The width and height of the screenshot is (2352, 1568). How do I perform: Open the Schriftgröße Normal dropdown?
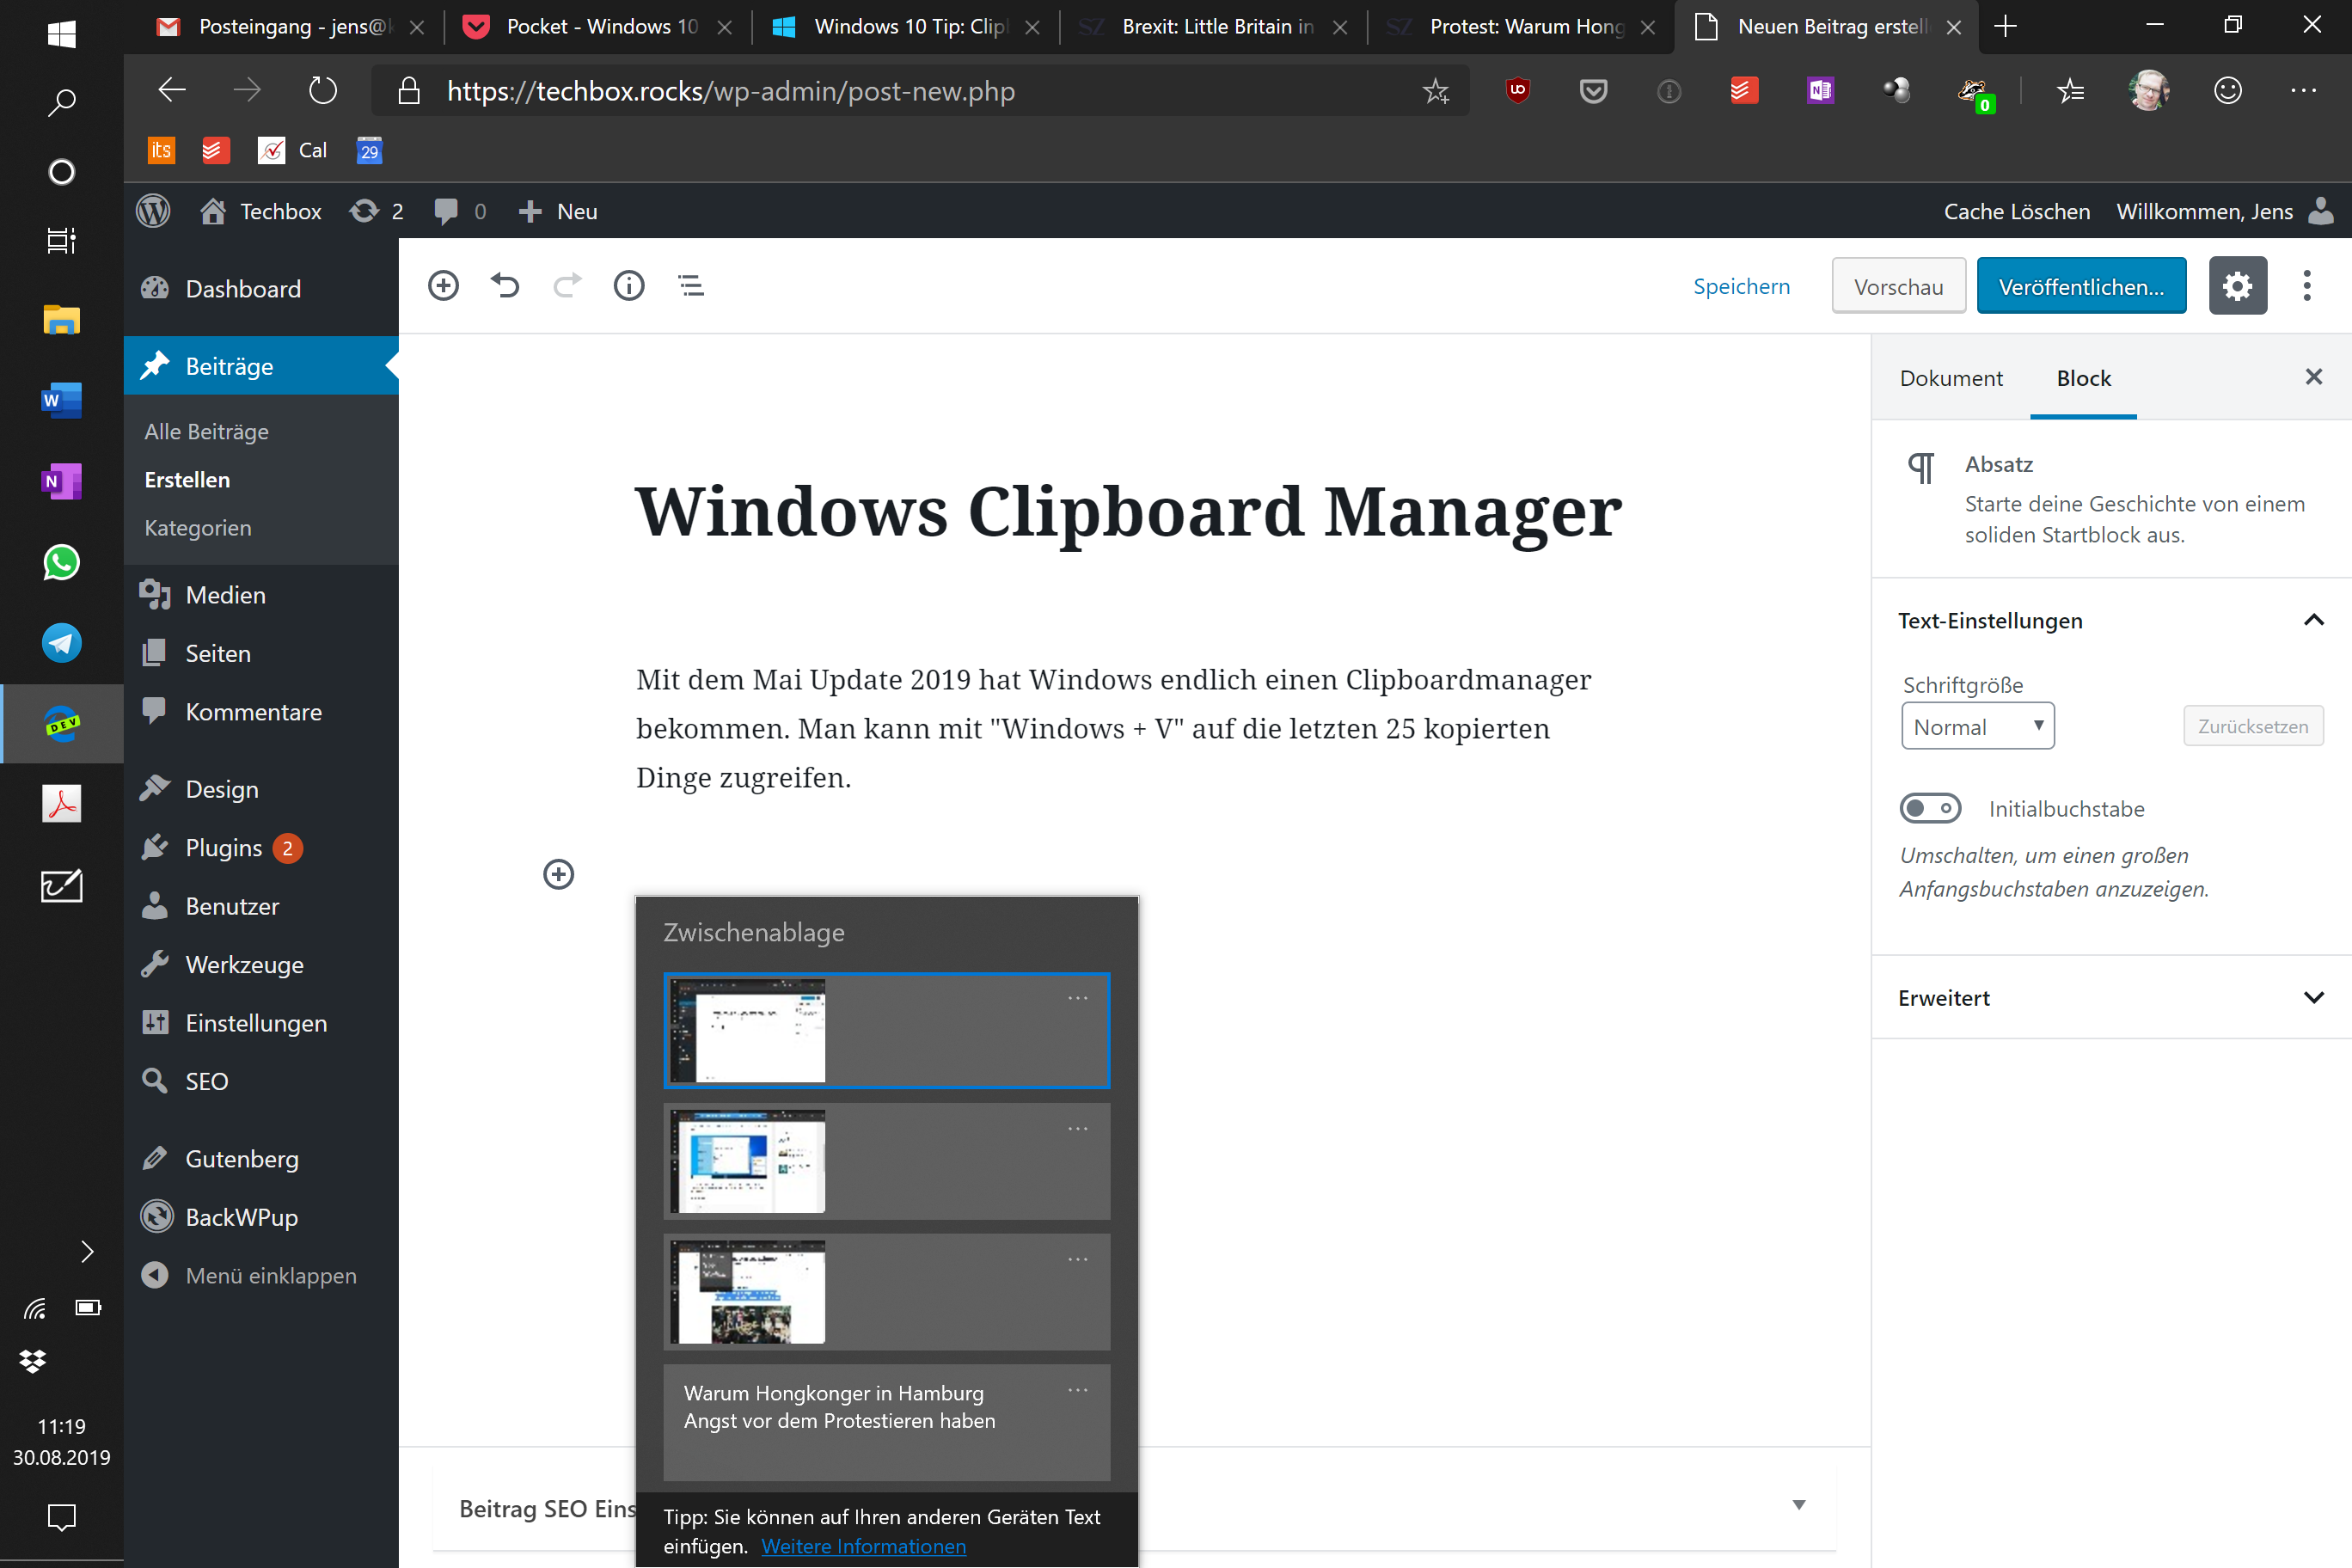pyautogui.click(x=1977, y=726)
